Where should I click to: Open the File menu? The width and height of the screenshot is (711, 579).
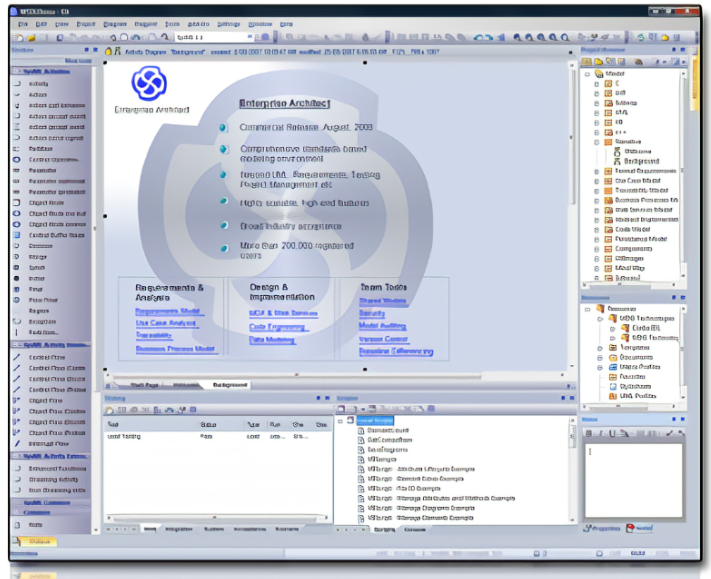(x=23, y=24)
